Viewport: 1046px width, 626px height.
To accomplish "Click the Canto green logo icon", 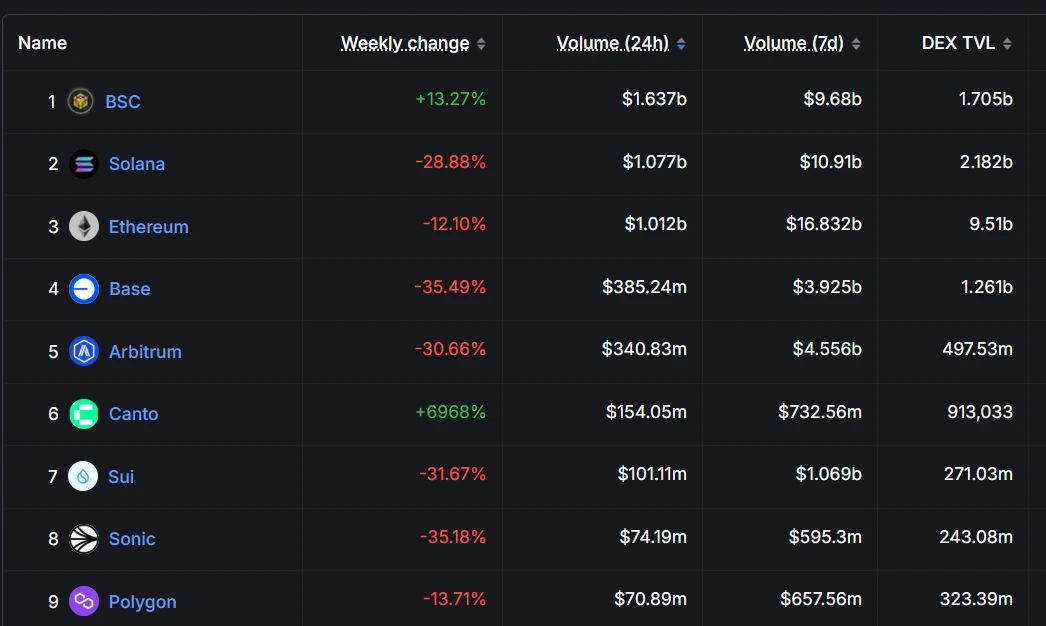I will coord(84,414).
